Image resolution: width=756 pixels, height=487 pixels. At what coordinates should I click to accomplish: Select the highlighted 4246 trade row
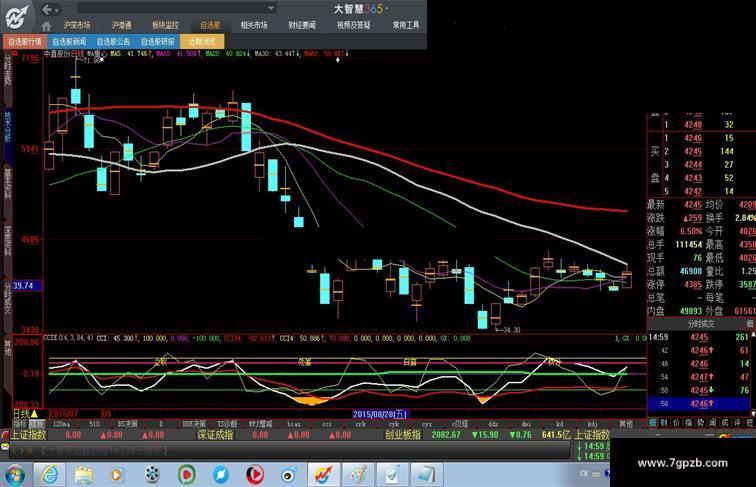[699, 404]
